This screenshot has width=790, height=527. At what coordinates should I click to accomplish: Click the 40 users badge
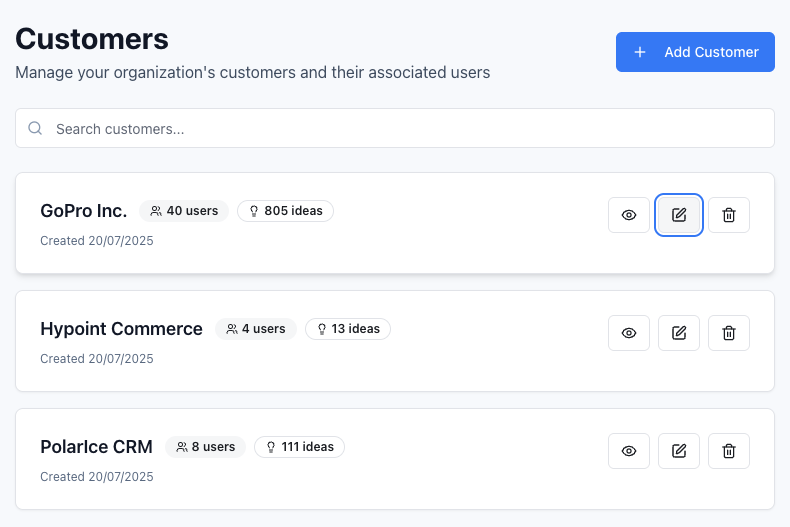click(184, 211)
